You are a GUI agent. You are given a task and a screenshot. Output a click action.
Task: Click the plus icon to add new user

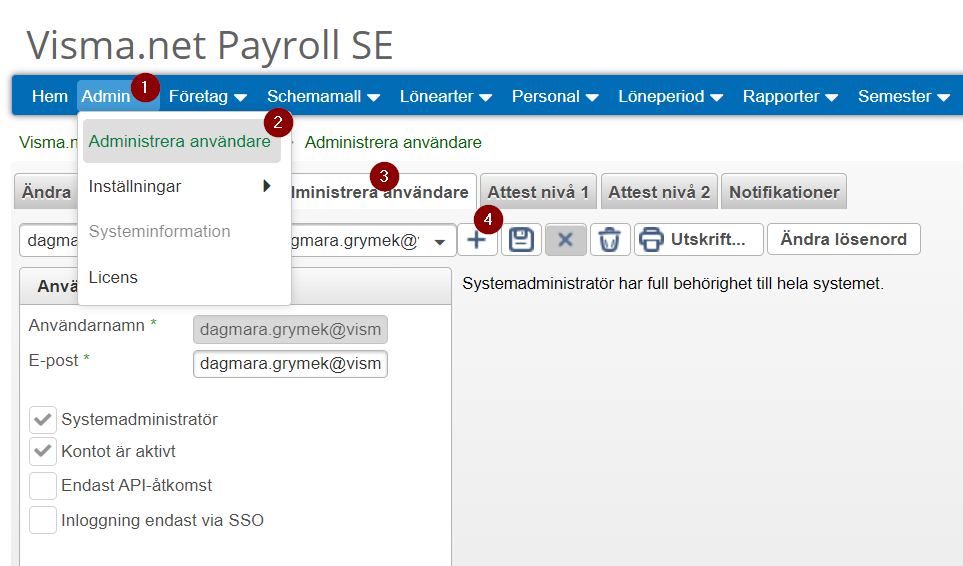[477, 239]
